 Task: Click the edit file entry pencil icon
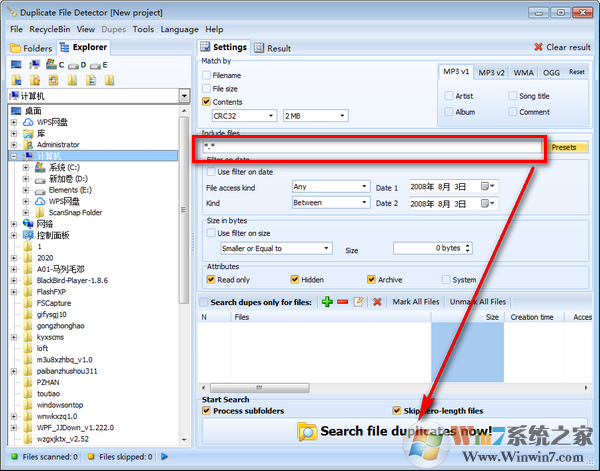[359, 302]
